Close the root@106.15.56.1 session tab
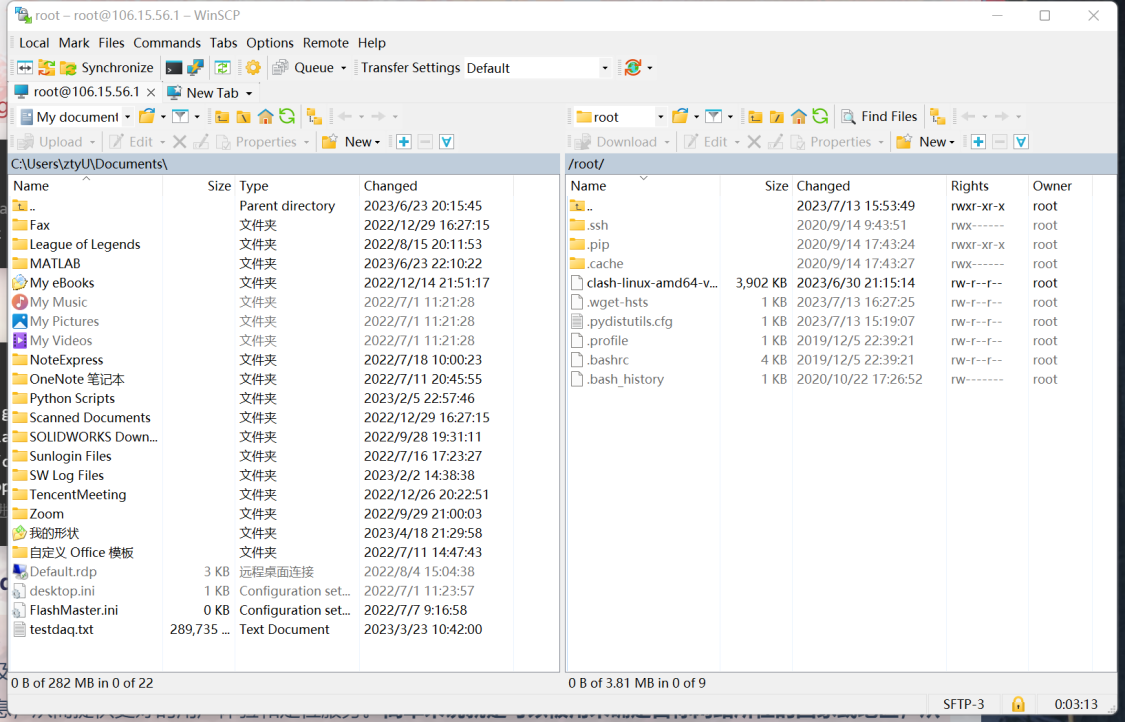This screenshot has width=1125, height=722. click(x=151, y=93)
